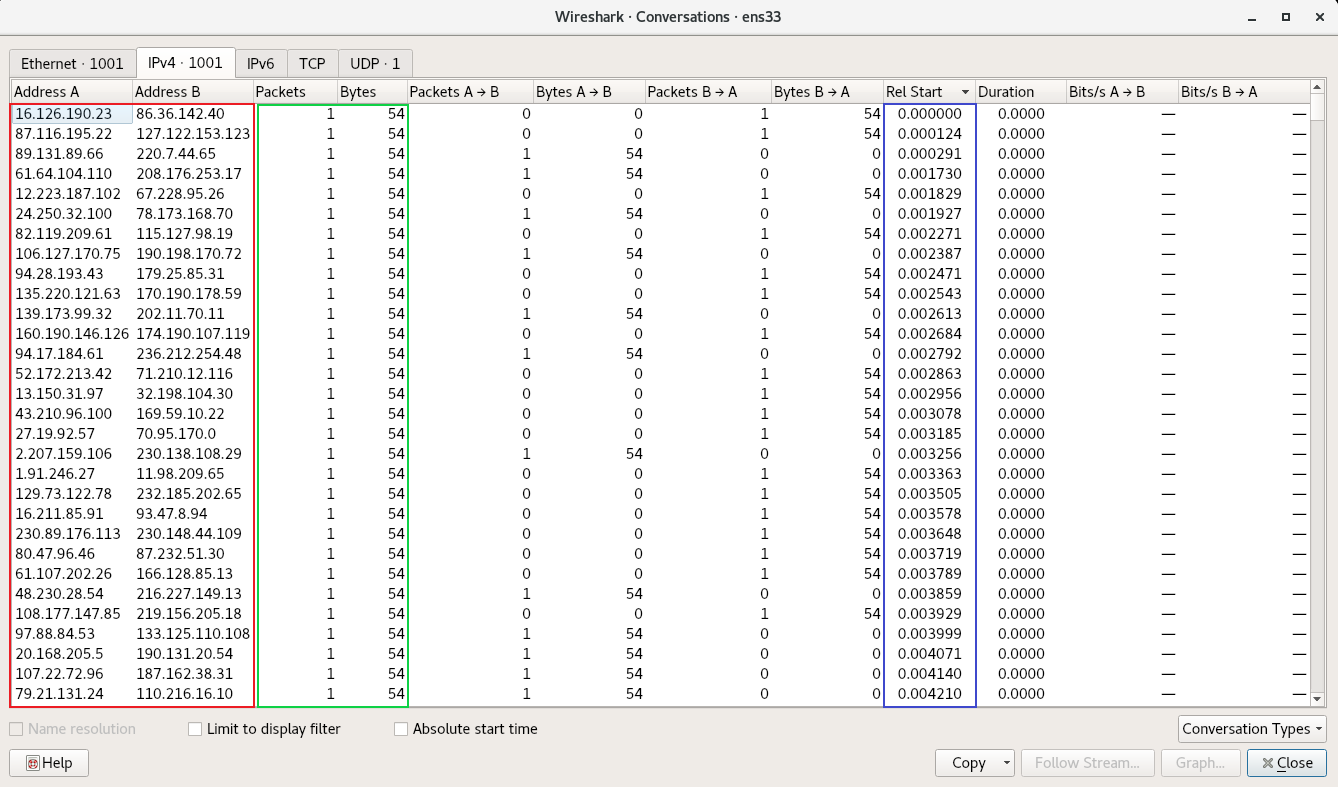1338x787 pixels.
Task: Switch to the TCP tab
Action: [312, 63]
